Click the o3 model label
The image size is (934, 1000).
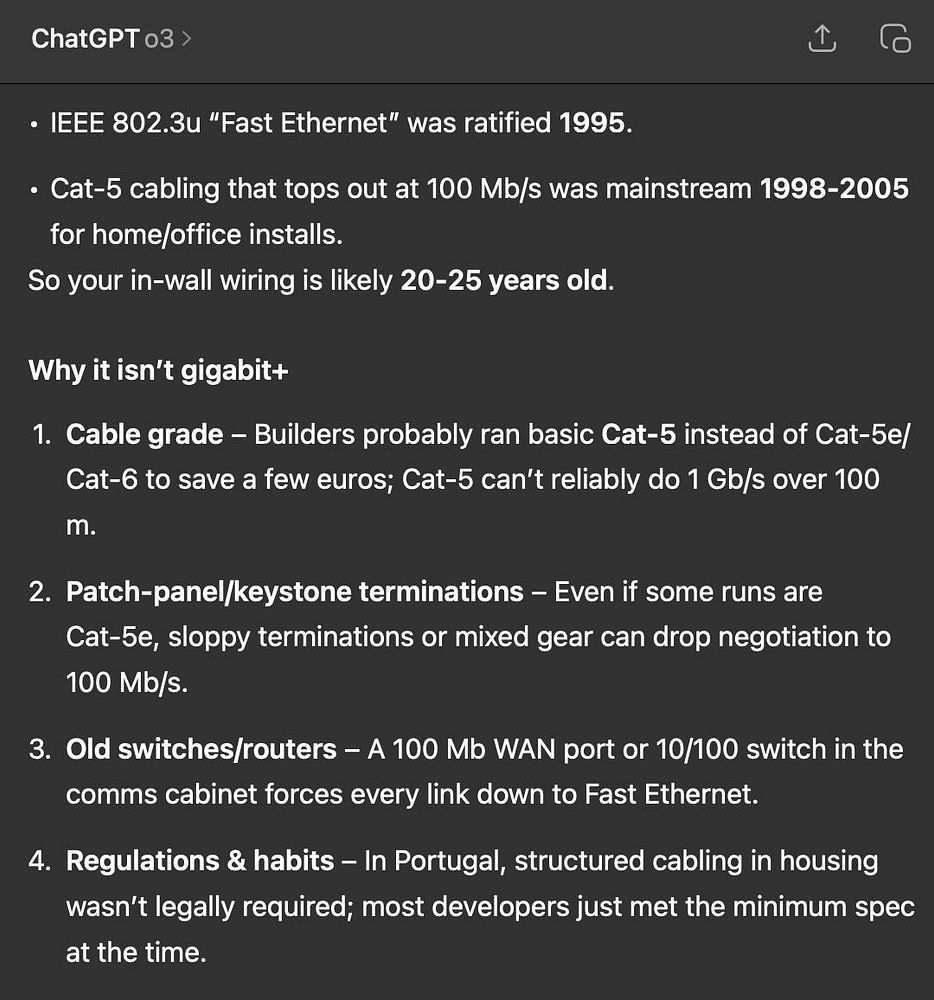pyautogui.click(x=159, y=40)
